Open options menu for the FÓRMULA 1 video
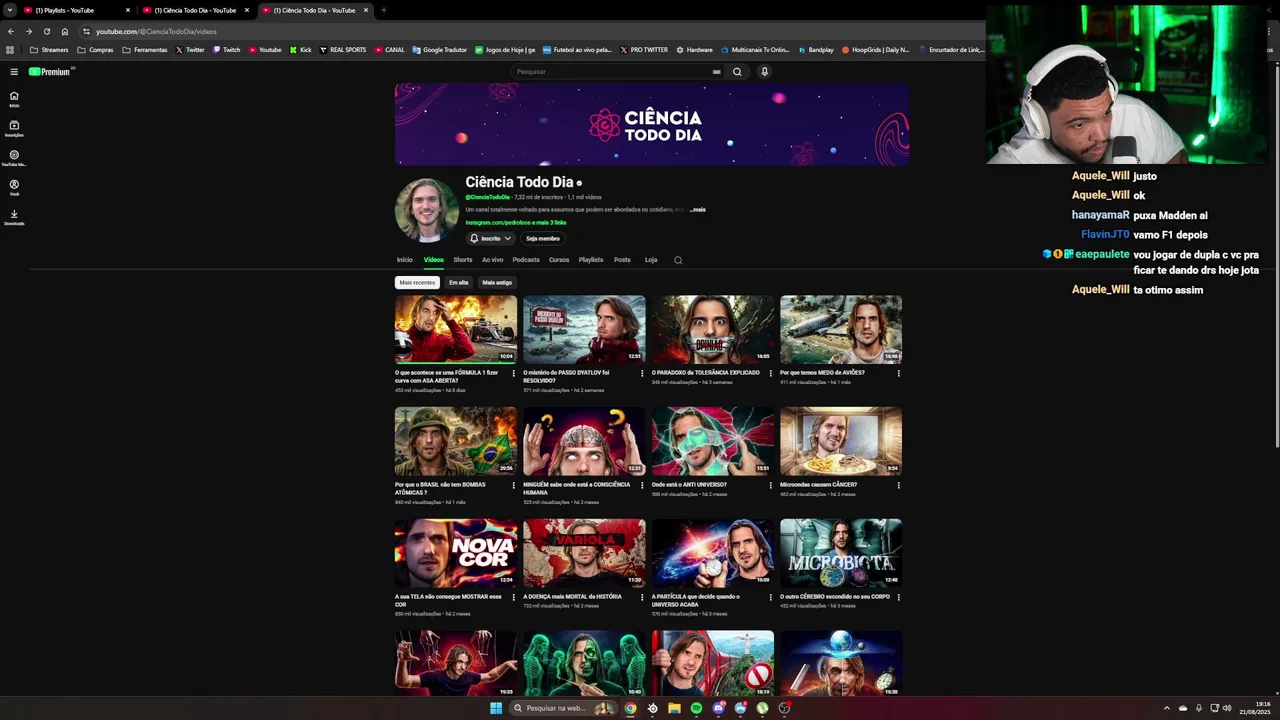1280x720 pixels. [x=514, y=373]
